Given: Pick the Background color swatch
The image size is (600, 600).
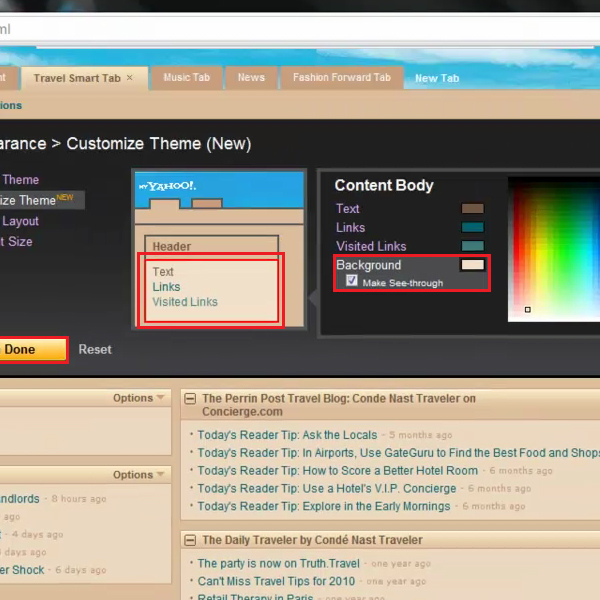Looking at the screenshot, I should (473, 265).
